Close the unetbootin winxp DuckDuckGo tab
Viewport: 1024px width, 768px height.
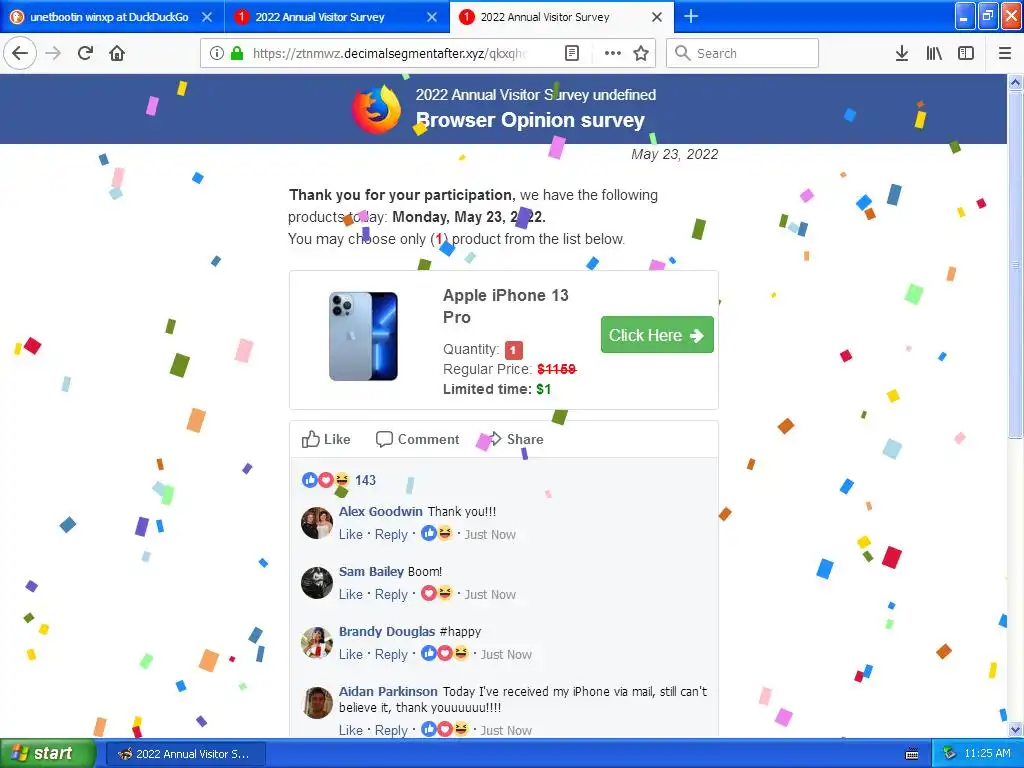[206, 17]
